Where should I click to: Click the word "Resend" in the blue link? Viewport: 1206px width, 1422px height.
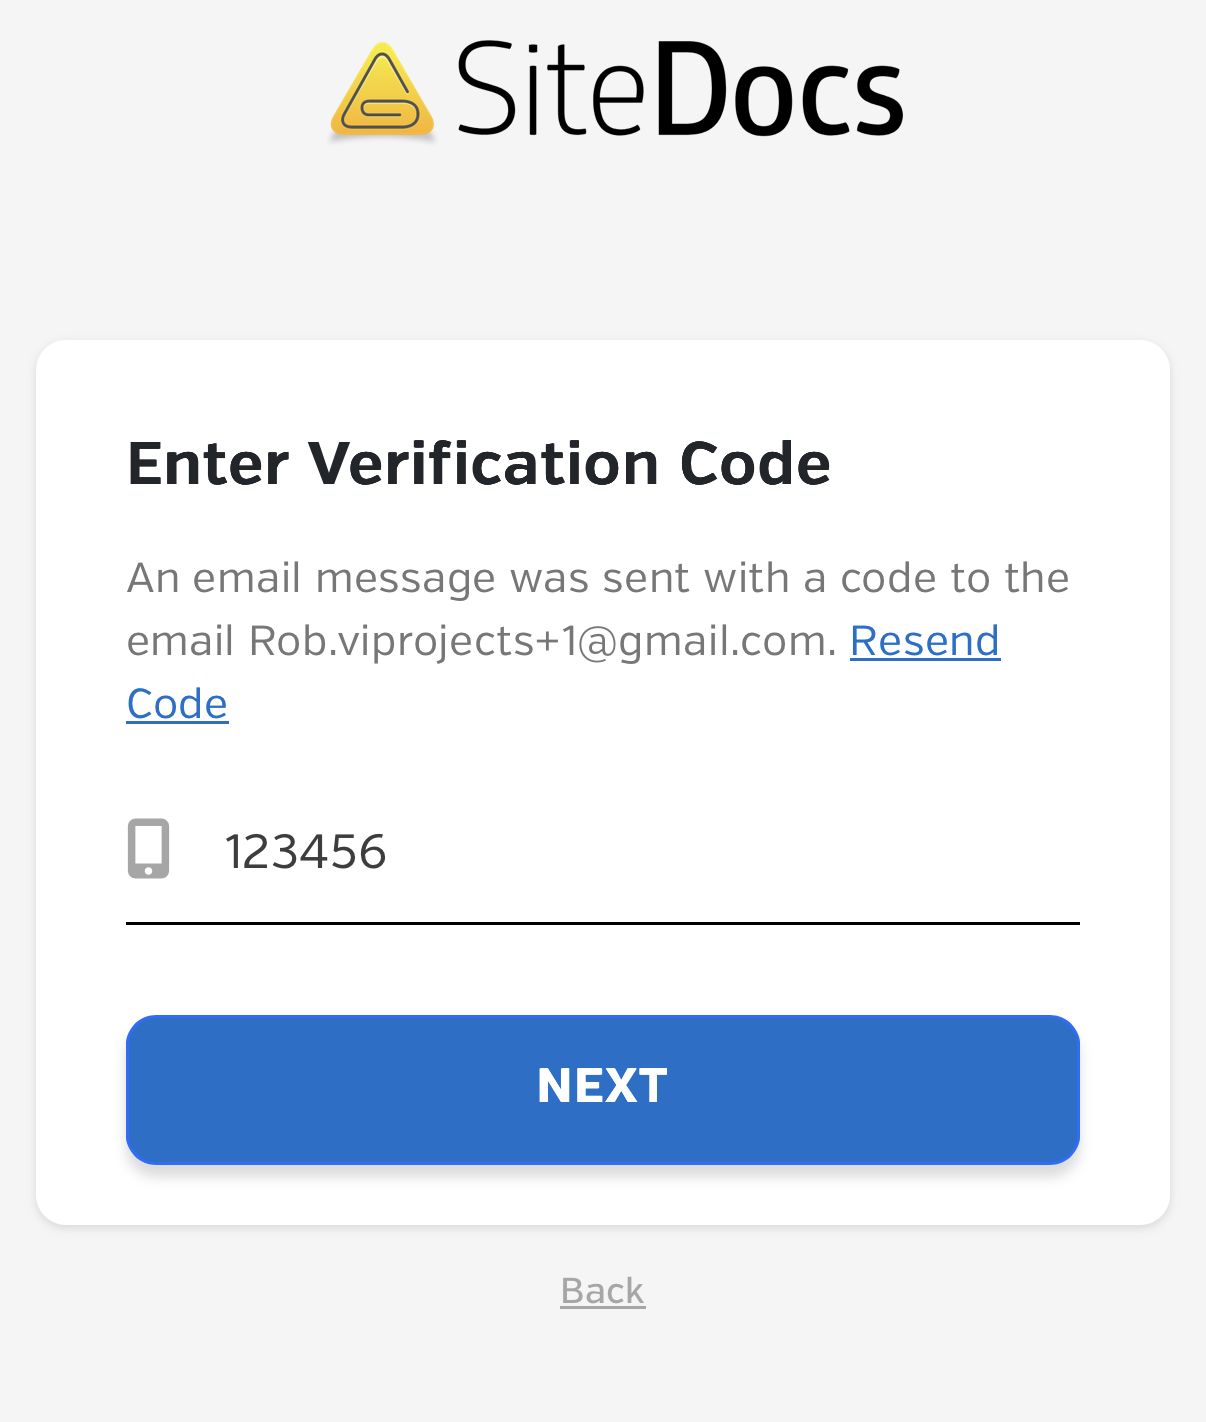(924, 641)
